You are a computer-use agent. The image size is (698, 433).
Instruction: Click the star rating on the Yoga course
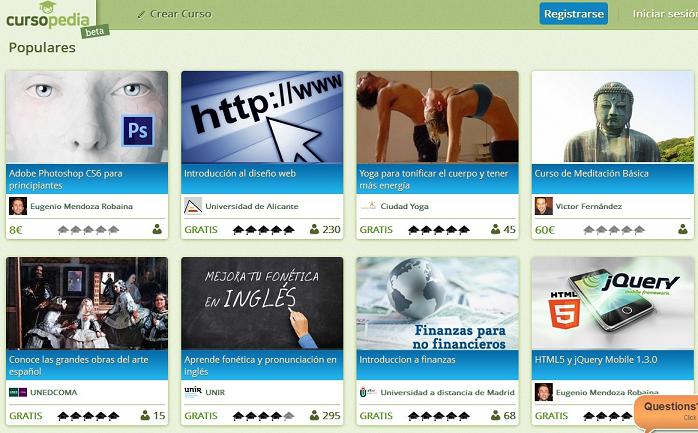(x=439, y=230)
